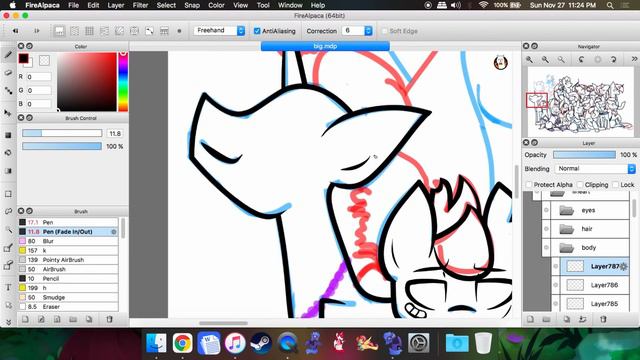Expand more tools chevron at toolbar bottom
640x360 pixels.
[8, 322]
